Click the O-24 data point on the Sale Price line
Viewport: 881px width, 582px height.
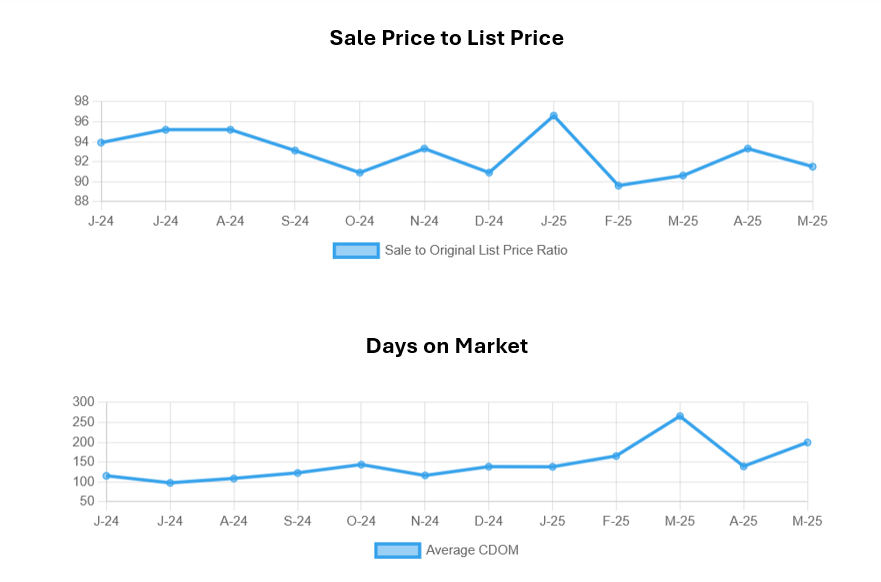(x=360, y=173)
